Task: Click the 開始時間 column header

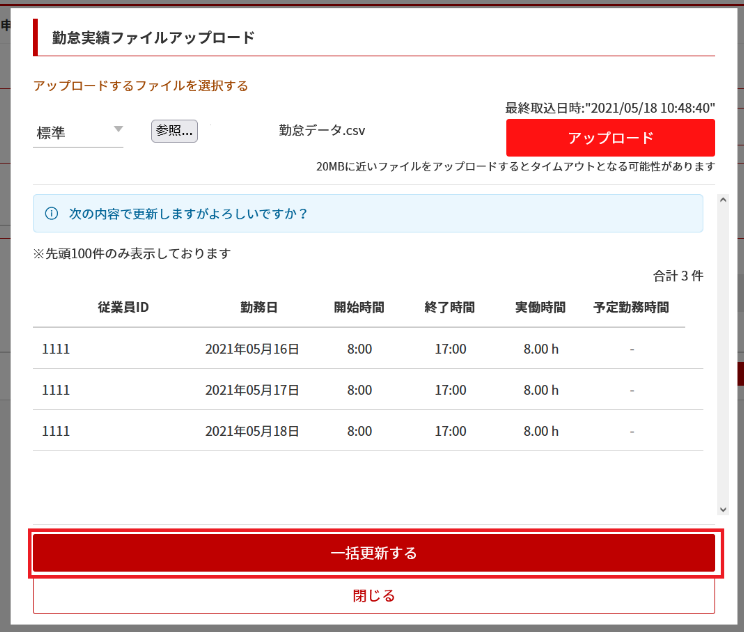Action: tap(359, 307)
